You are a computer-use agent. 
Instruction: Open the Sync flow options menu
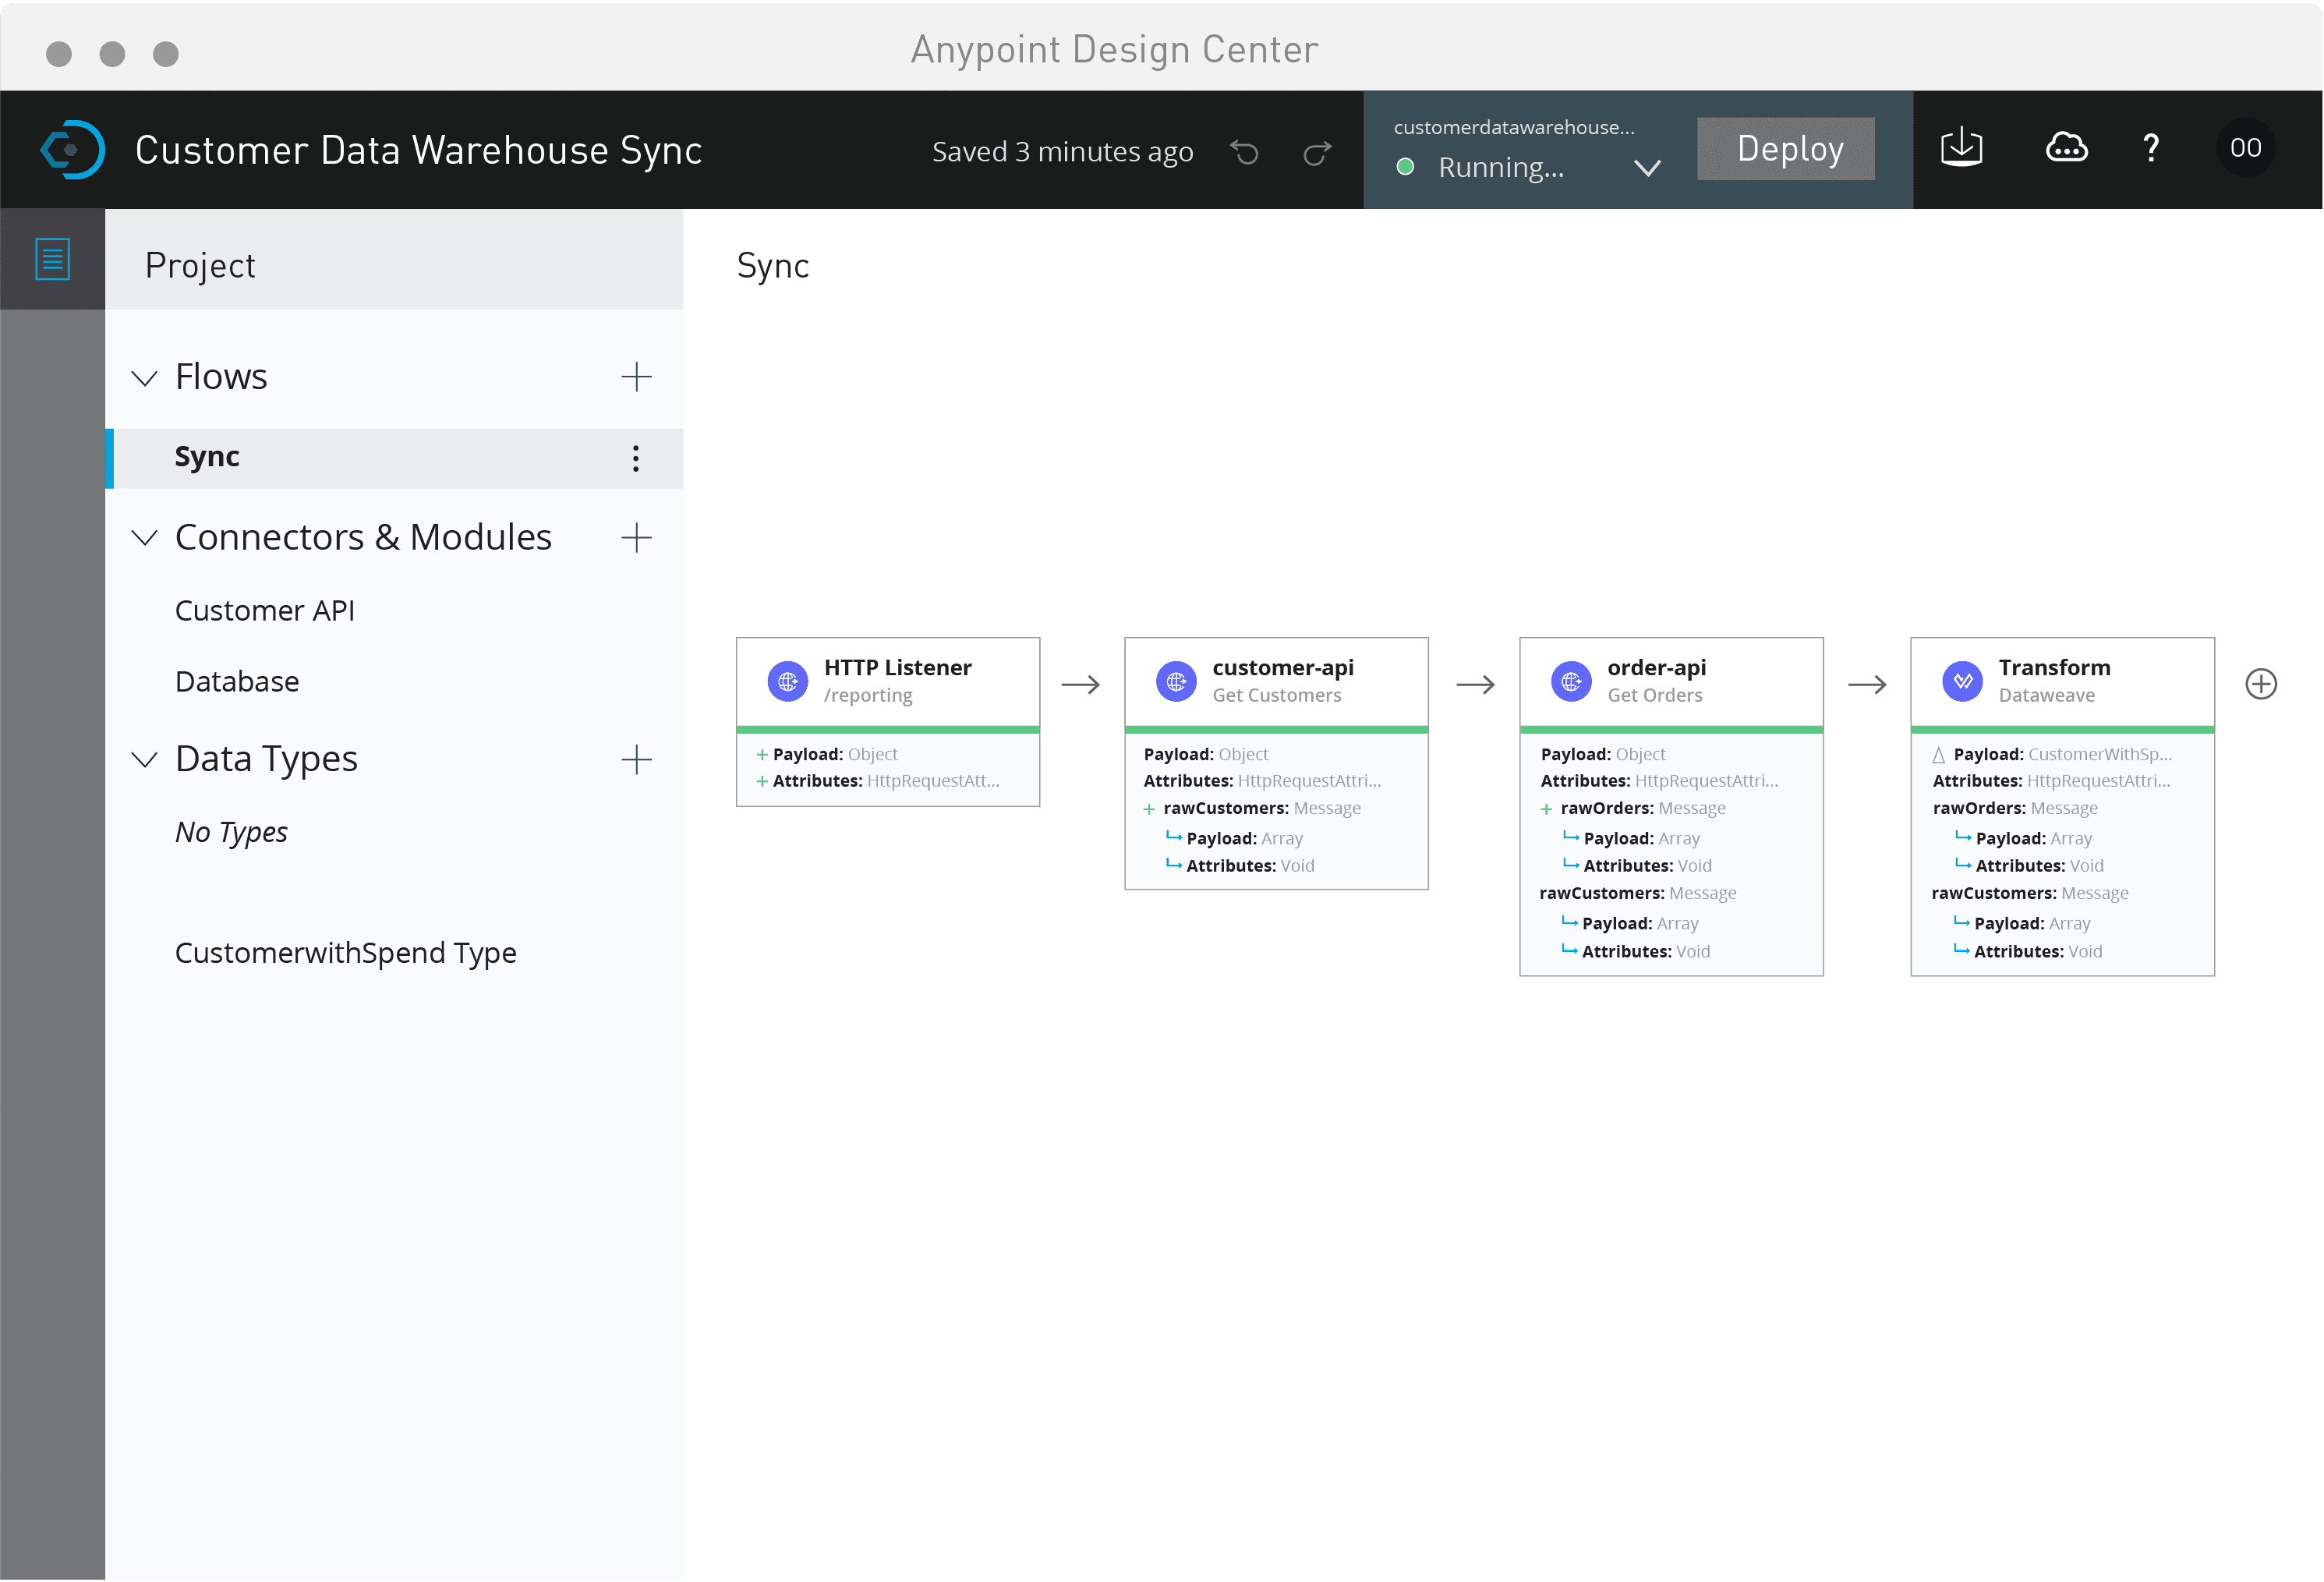point(635,458)
